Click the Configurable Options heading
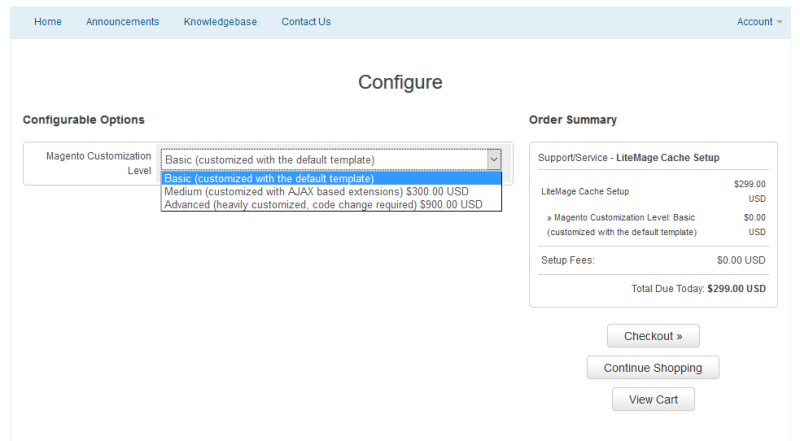Screen dimensions: 800x441 84,120
